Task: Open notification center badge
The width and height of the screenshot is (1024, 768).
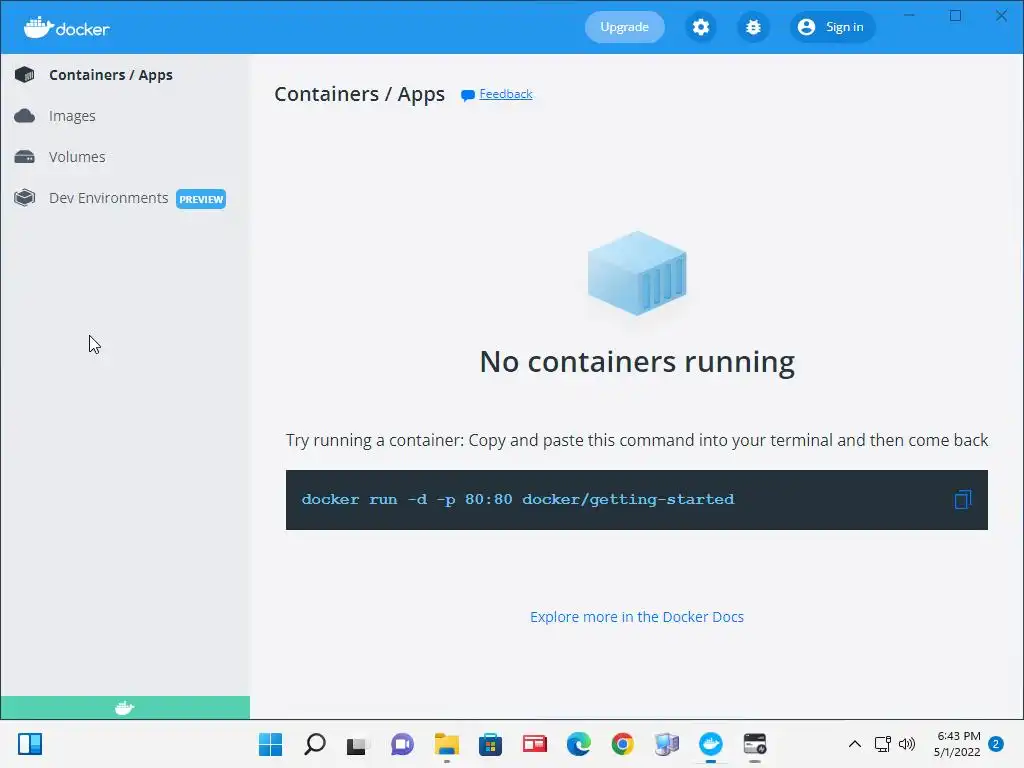Action: pyautogui.click(x=996, y=744)
